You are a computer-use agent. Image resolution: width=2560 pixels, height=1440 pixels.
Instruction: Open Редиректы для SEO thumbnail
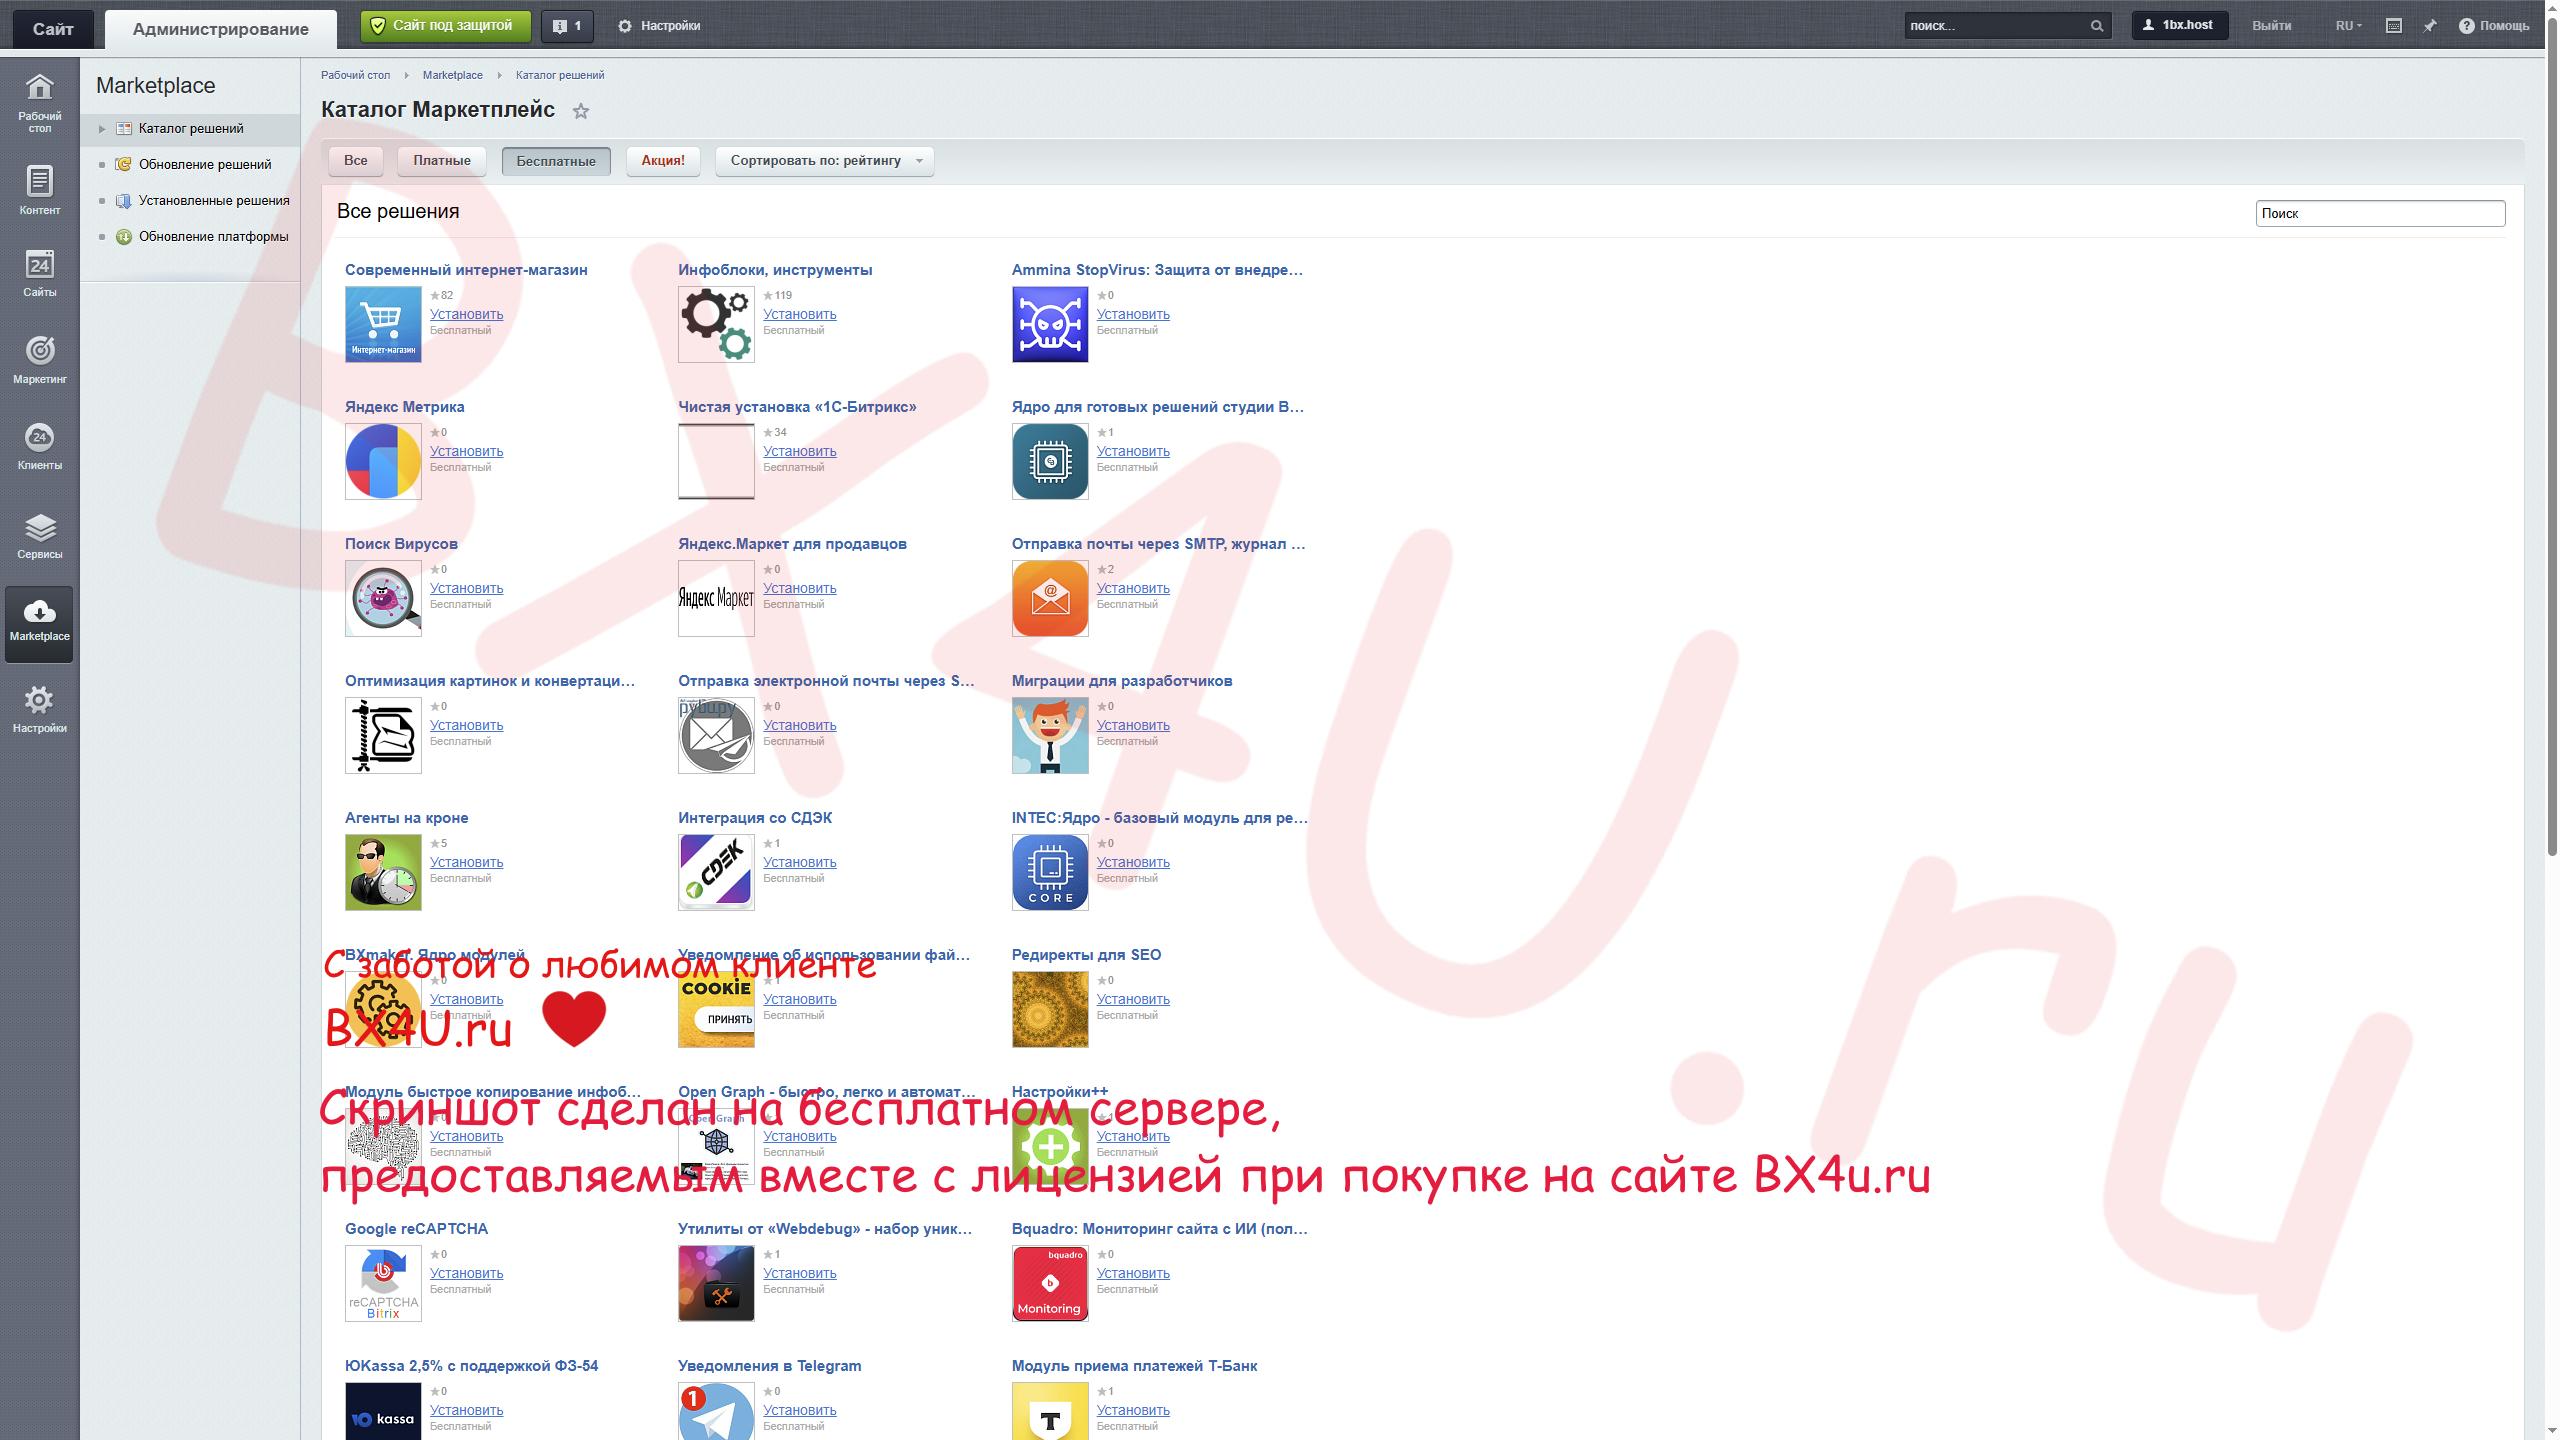tap(1050, 1009)
